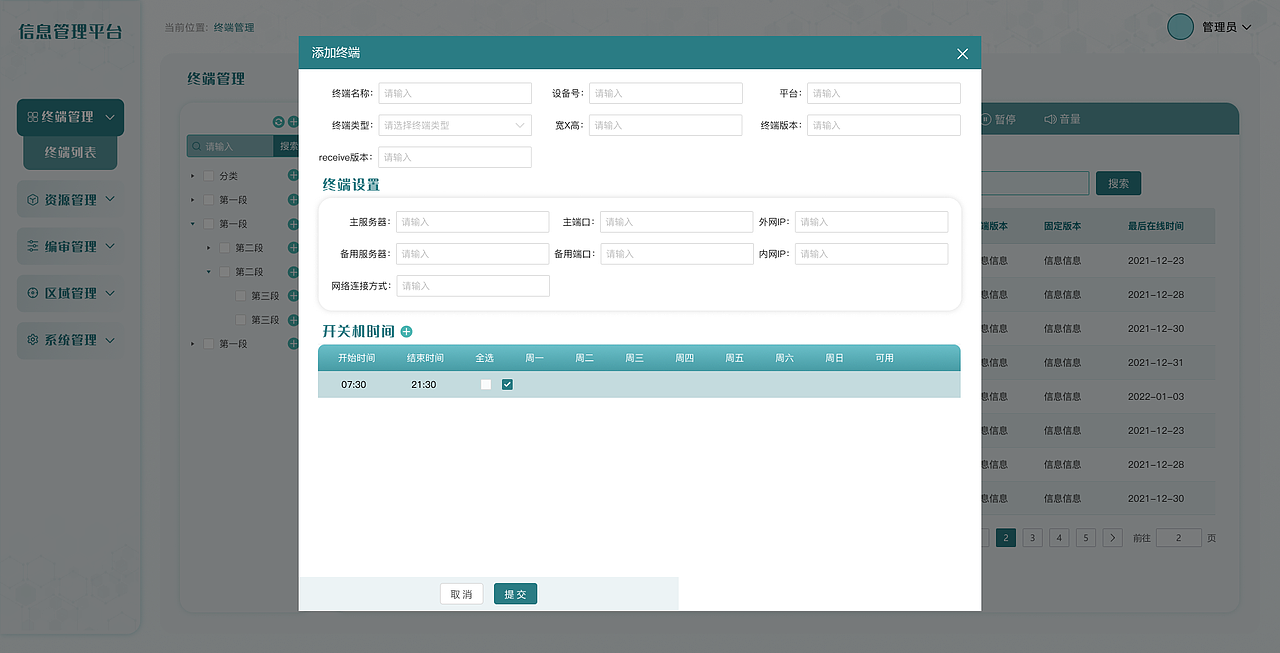Image resolution: width=1280 pixels, height=653 pixels.
Task: Go to page 4
Action: pos(1059,537)
